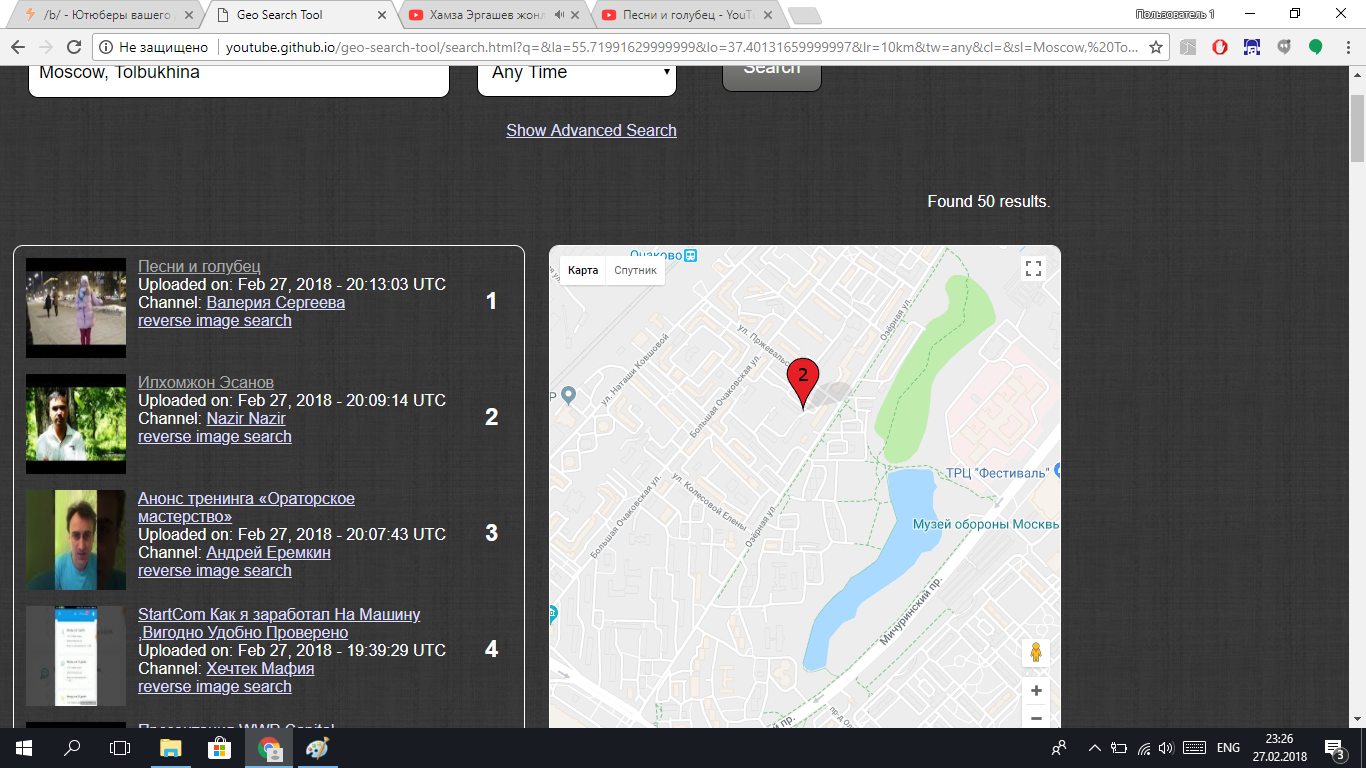
Task: Go back using the browser back arrow
Action: click(16, 47)
